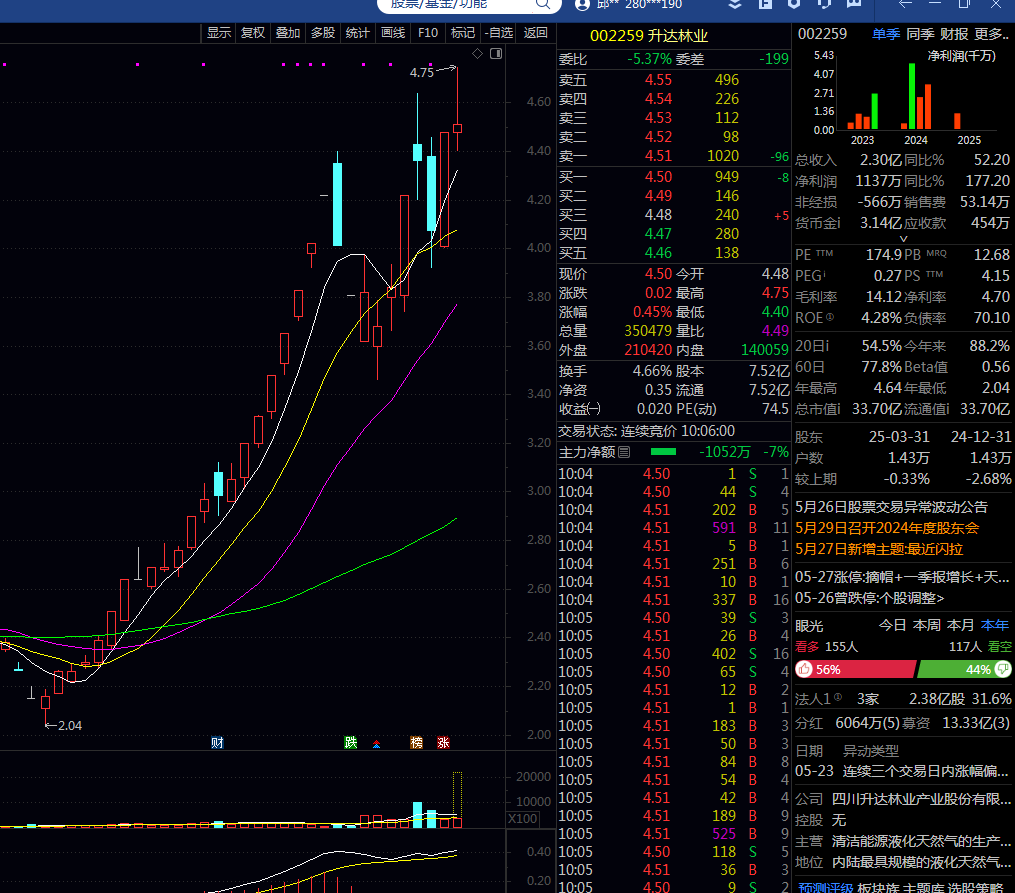Click the red 涨 marker on the chart
This screenshot has width=1015, height=893.
(443, 742)
